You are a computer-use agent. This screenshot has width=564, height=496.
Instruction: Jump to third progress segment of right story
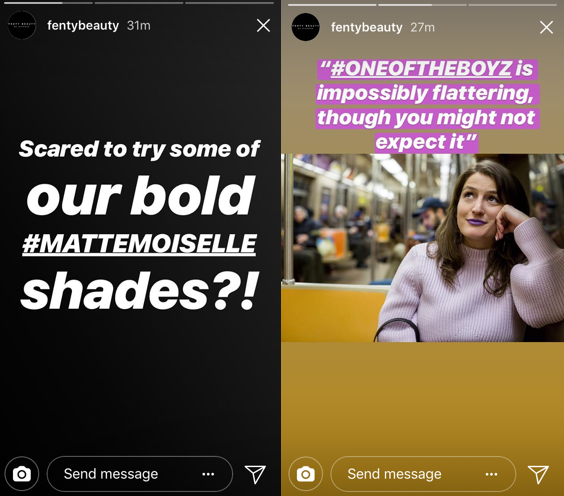pyautogui.click(x=512, y=5)
